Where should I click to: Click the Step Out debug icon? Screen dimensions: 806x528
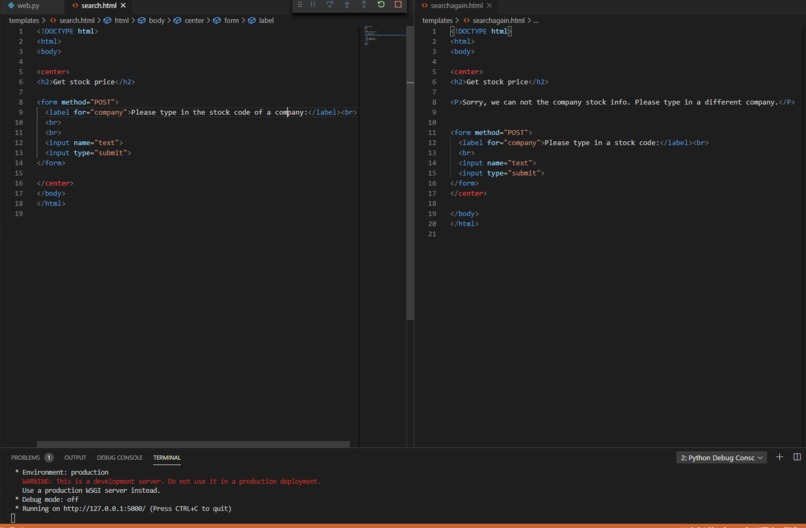tap(364, 5)
